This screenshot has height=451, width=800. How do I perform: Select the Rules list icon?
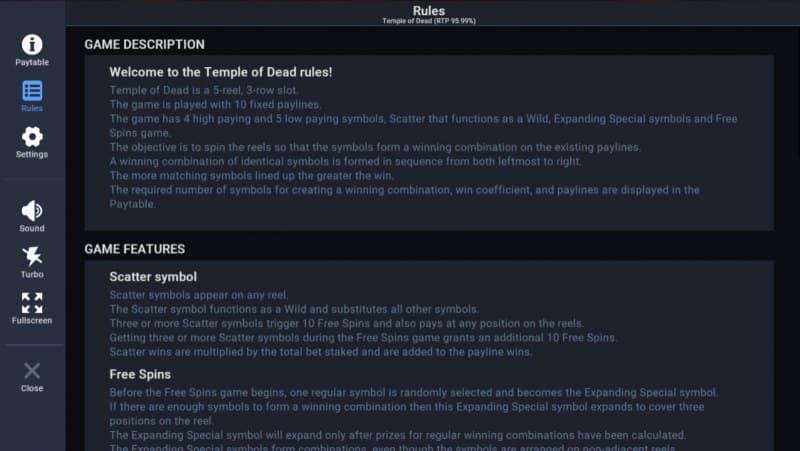pyautogui.click(x=32, y=90)
